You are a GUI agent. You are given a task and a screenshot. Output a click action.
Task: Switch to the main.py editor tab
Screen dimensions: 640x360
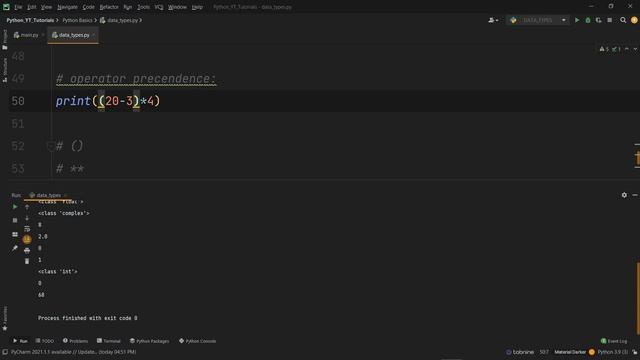[27, 35]
